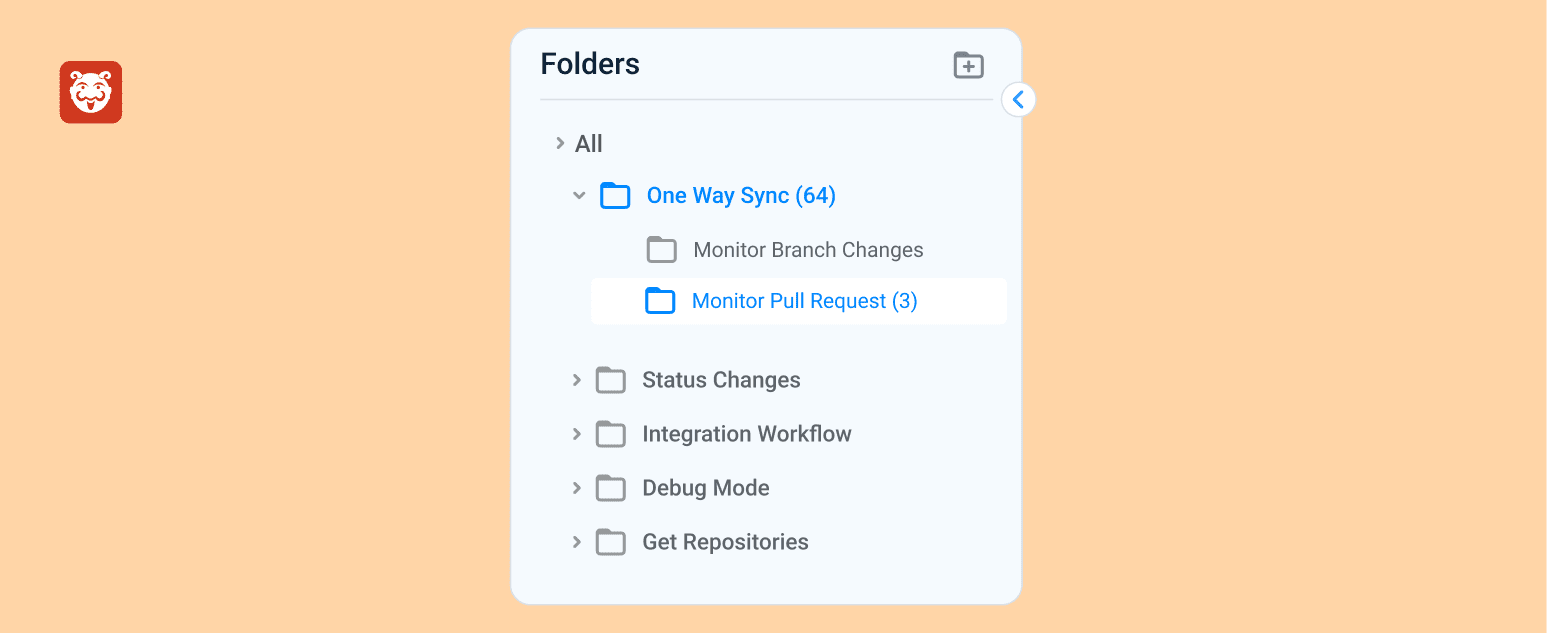Click the Monitor Pull Request folder icon
The width and height of the screenshot is (1547, 633).
[660, 301]
